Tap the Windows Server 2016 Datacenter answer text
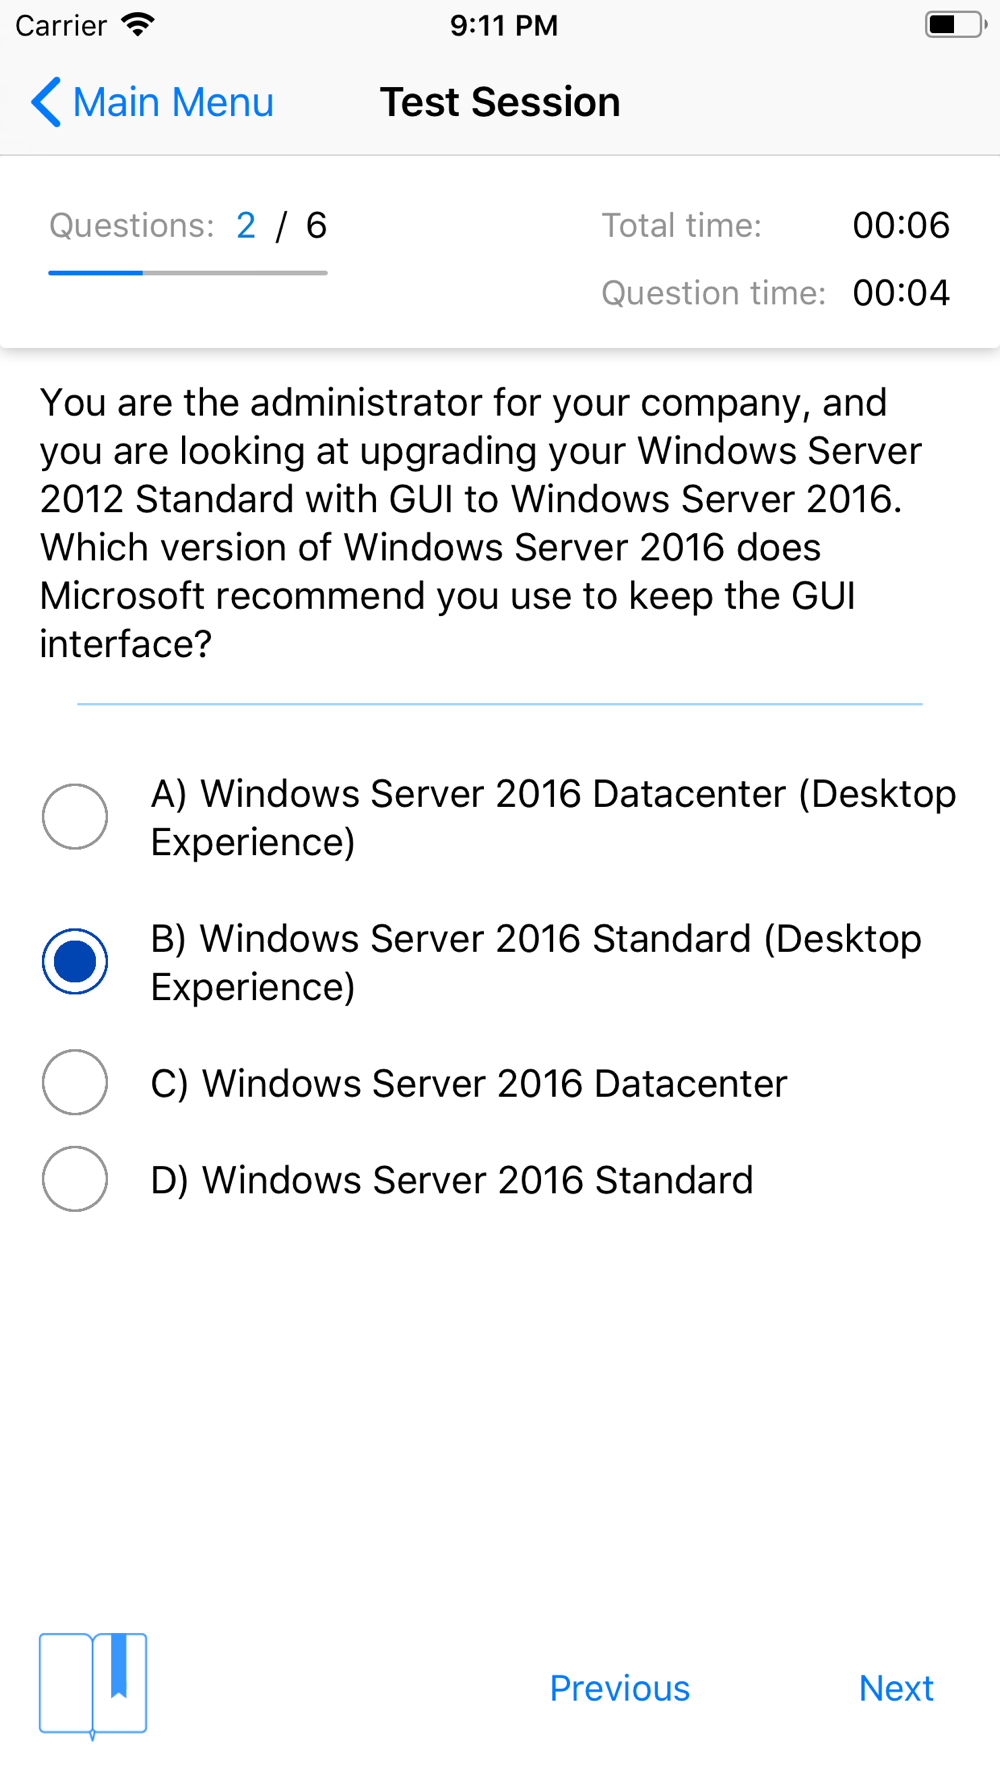This screenshot has height=1778, width=1000. 469,1084
